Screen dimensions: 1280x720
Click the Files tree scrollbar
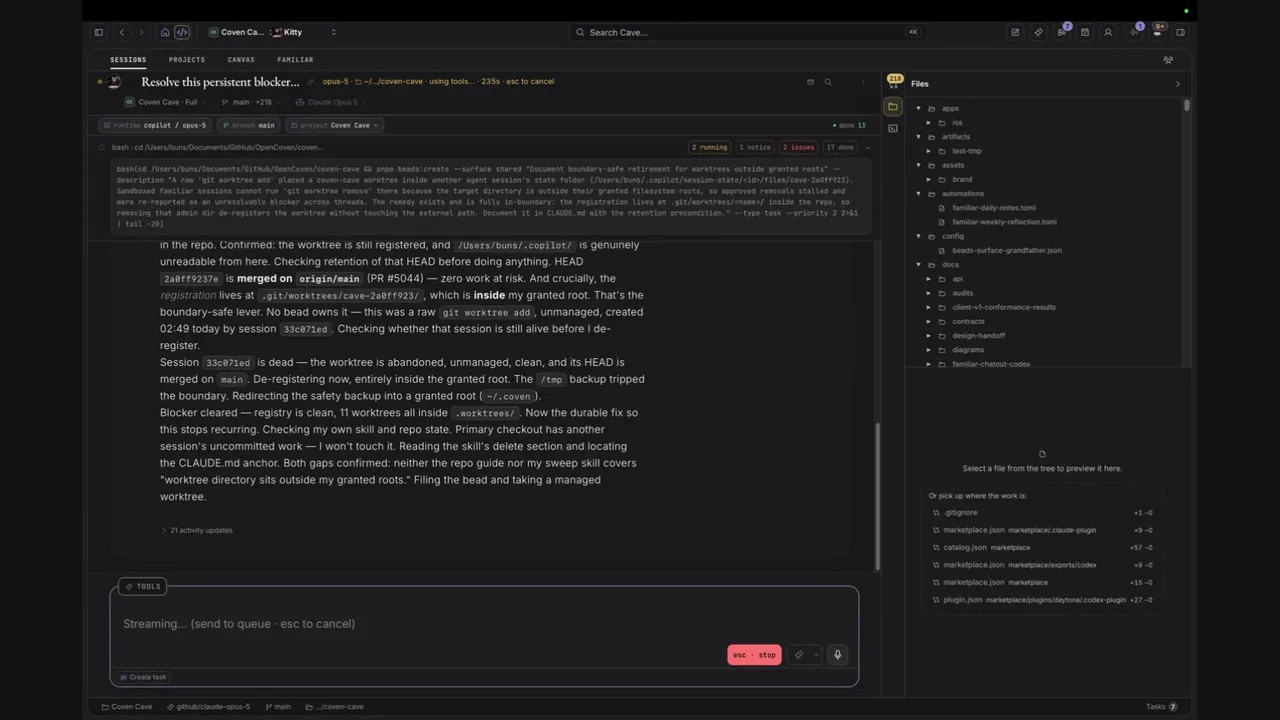pos(1187,105)
